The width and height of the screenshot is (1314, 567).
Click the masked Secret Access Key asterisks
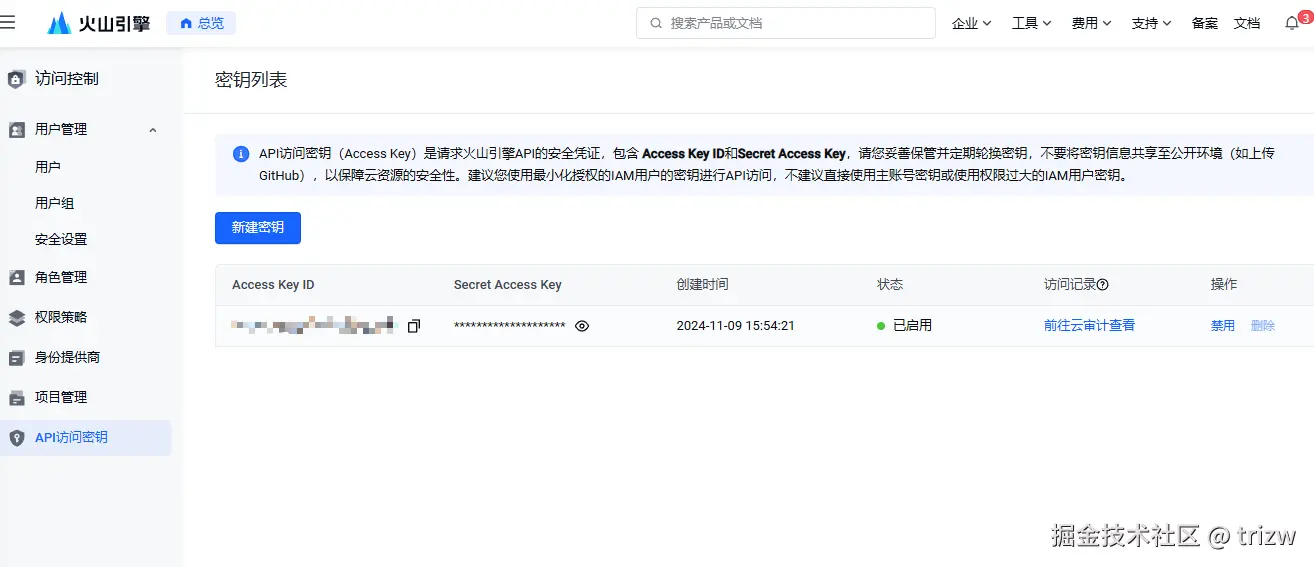[510, 327]
